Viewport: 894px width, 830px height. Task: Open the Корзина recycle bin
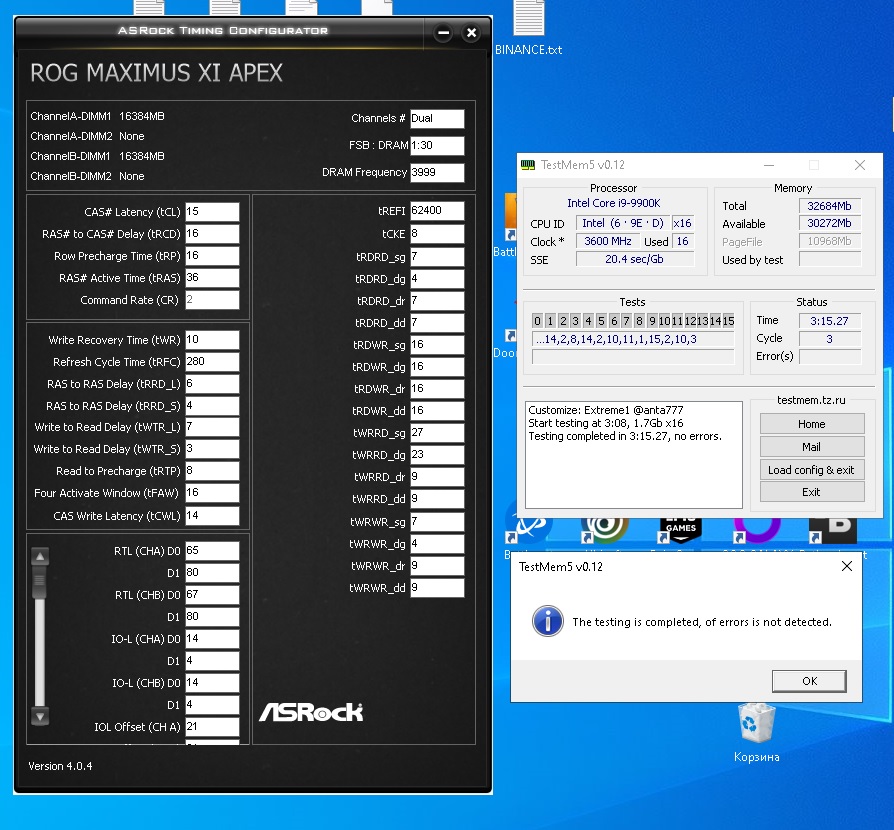tap(756, 733)
